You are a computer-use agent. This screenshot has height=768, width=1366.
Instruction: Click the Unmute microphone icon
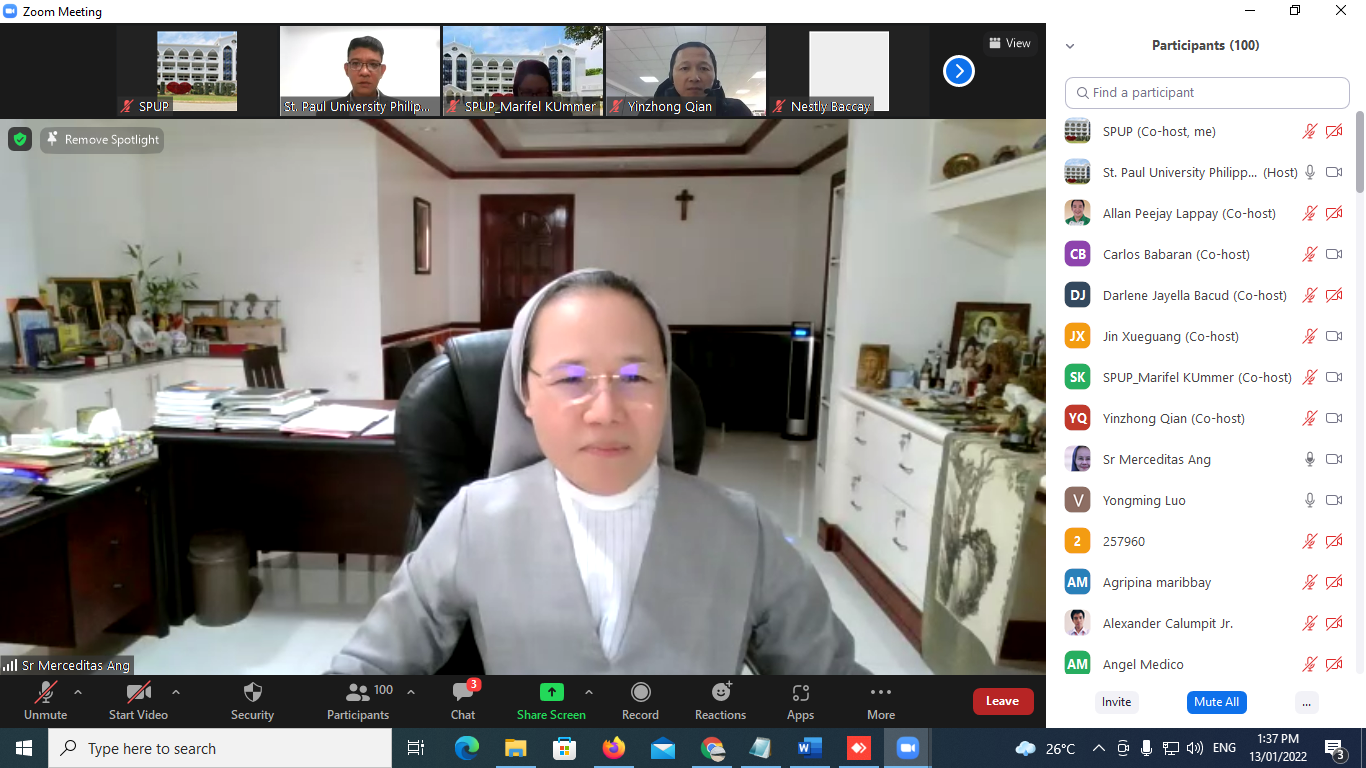pyautogui.click(x=45, y=692)
